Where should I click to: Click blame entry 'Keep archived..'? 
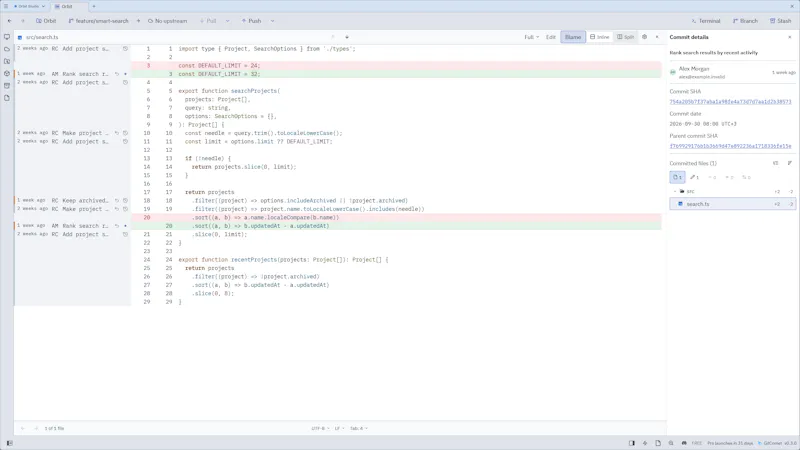coord(85,201)
